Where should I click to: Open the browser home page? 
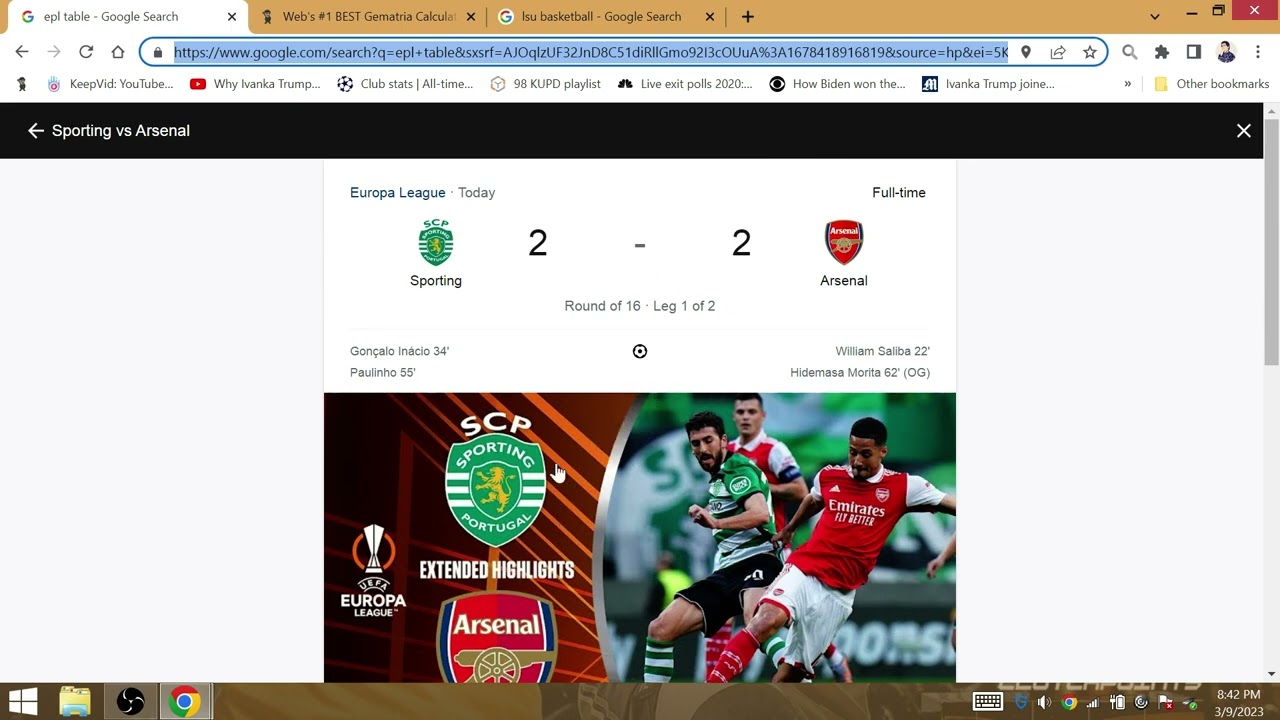118,52
